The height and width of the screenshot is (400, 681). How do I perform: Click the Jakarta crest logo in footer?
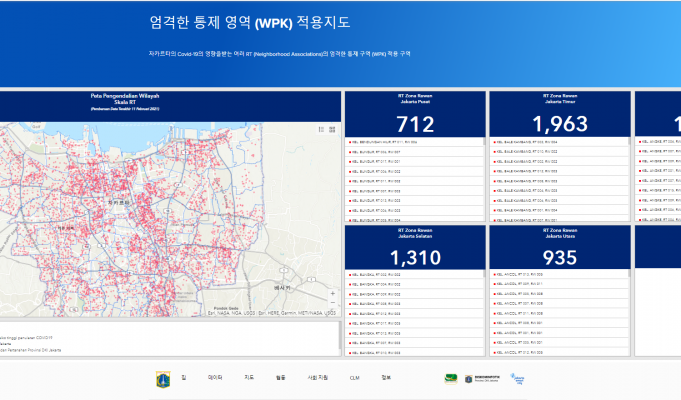pos(163,379)
